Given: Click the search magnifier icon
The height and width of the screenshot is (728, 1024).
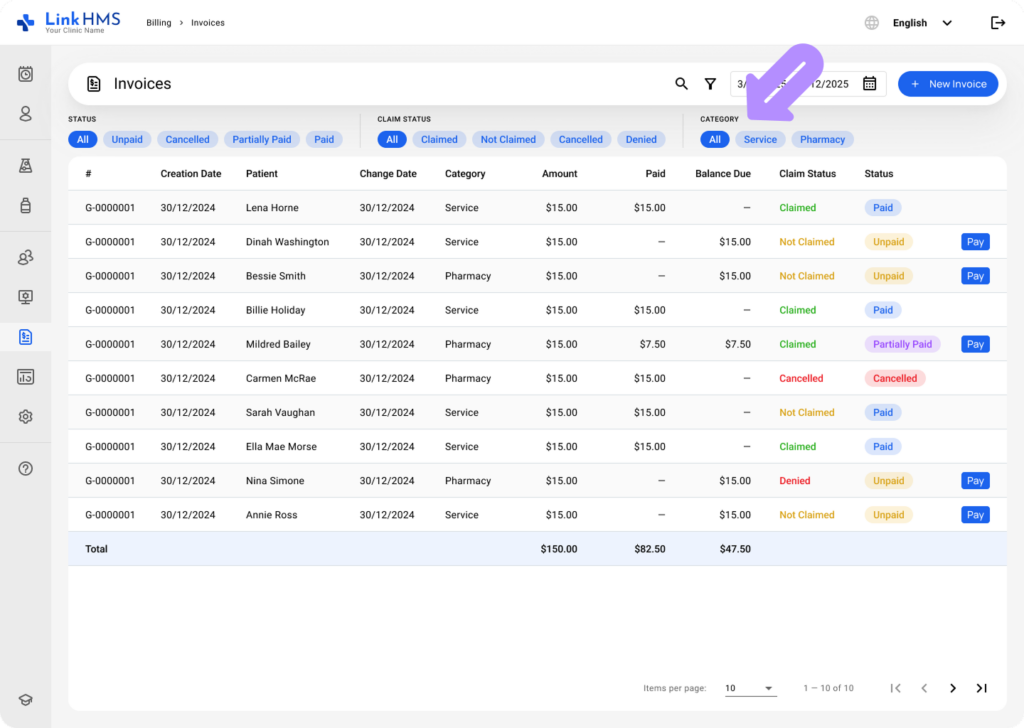Looking at the screenshot, I should (681, 84).
